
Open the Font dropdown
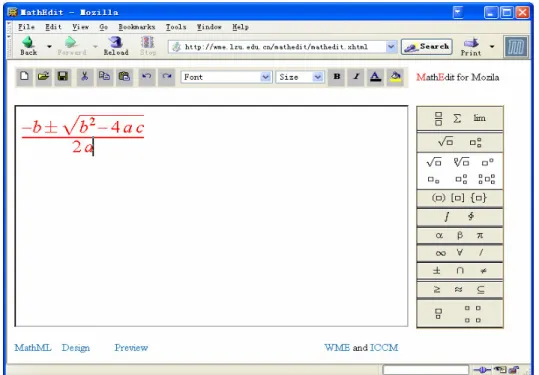[x=227, y=77]
